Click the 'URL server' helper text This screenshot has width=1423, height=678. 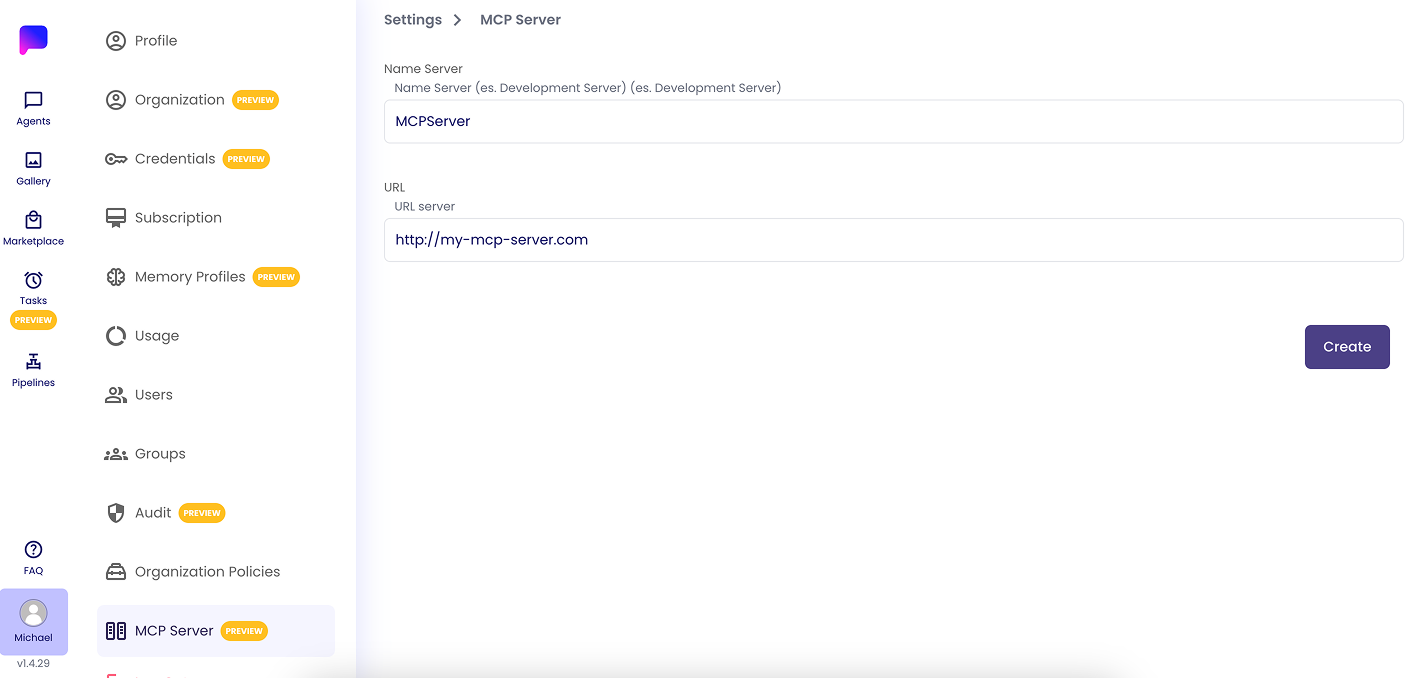[425, 206]
